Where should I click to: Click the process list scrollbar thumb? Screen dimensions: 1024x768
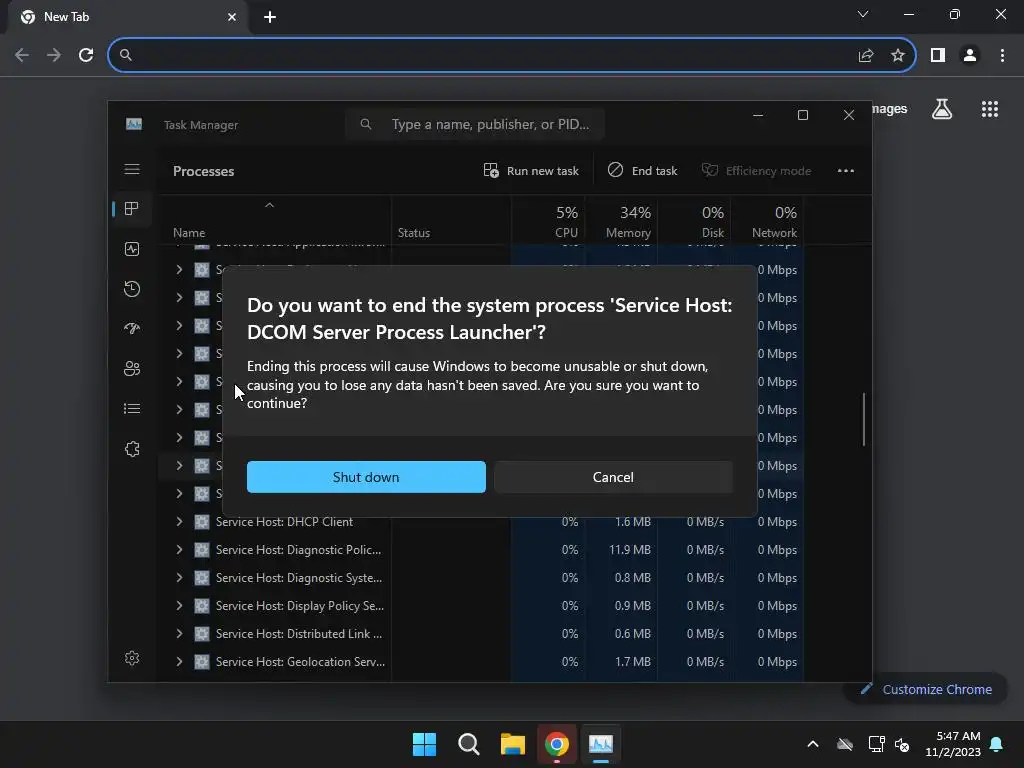coord(863,419)
